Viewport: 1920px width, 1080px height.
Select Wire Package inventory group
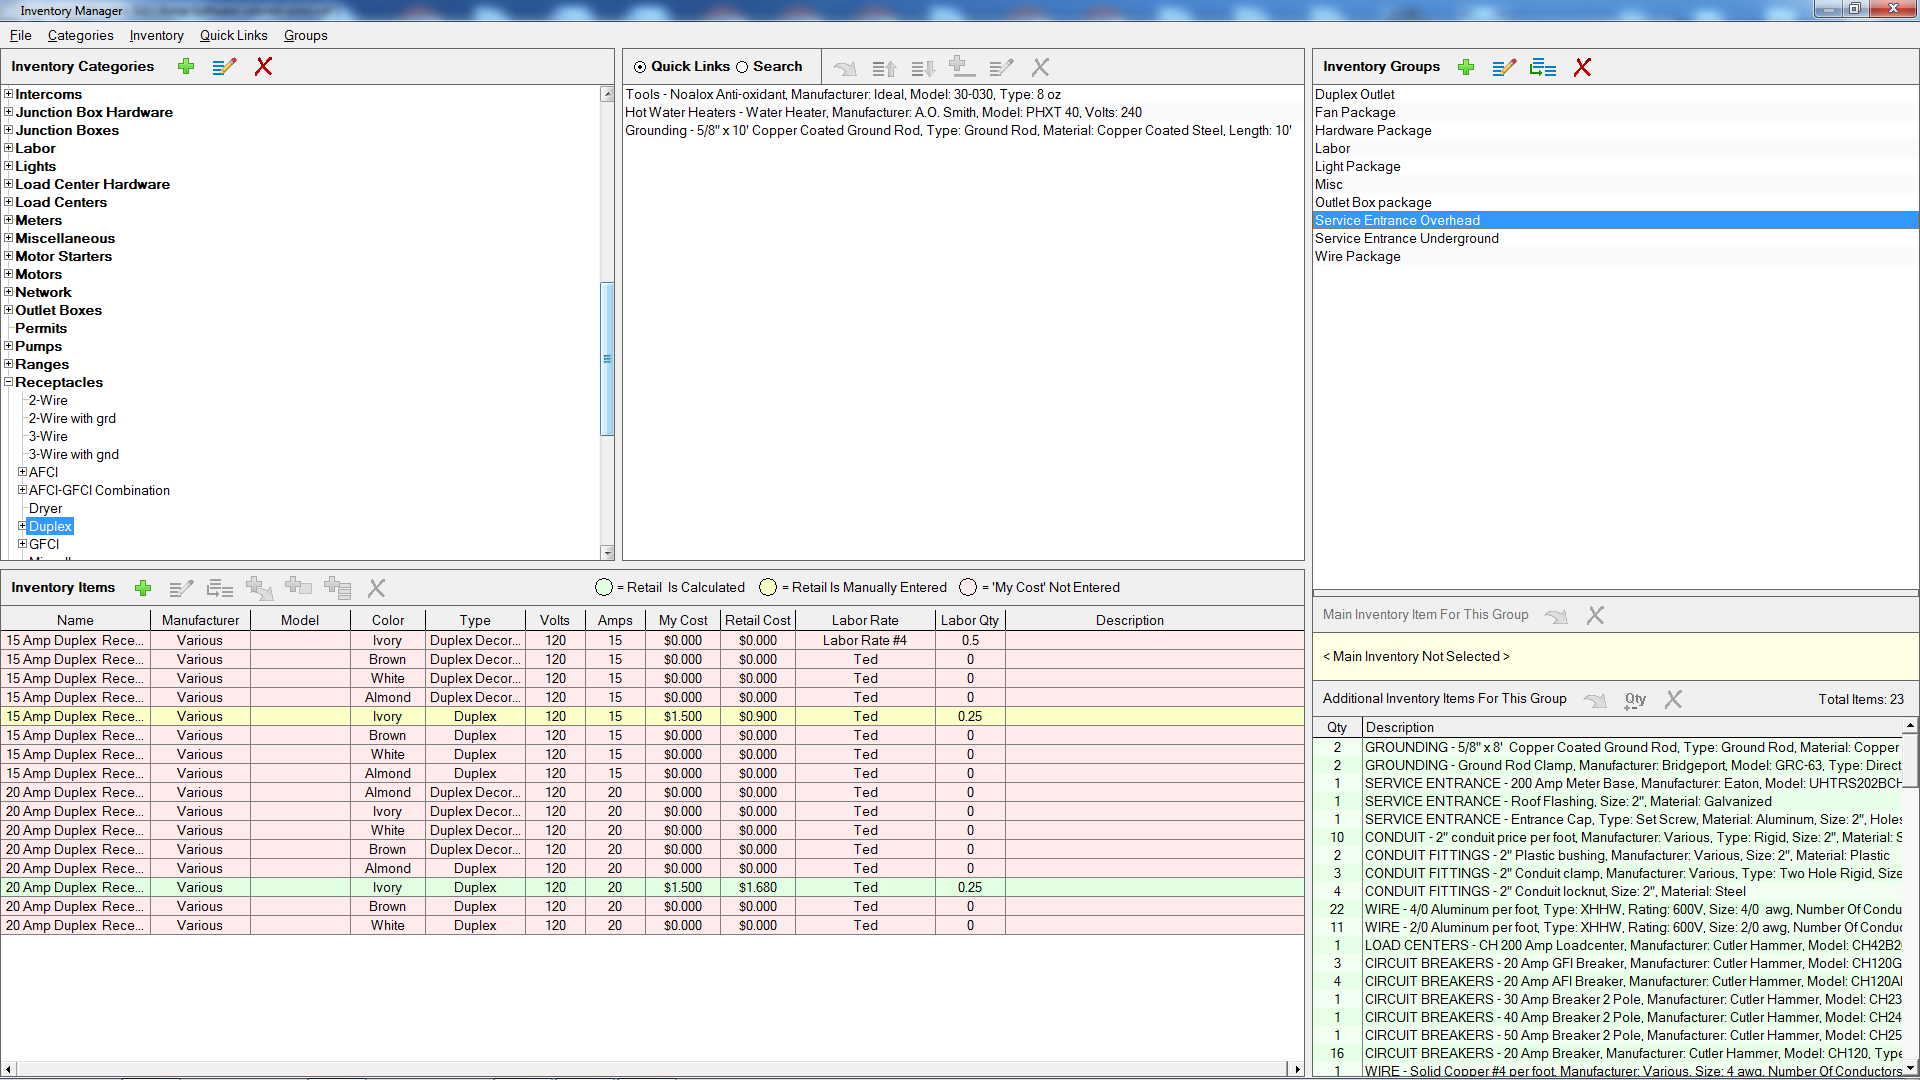point(1357,257)
